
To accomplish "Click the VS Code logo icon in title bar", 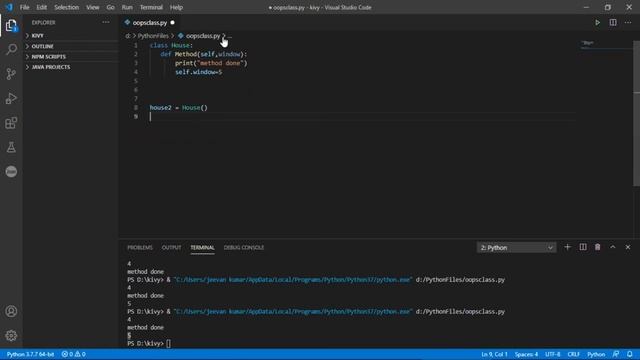I will tap(9, 7).
